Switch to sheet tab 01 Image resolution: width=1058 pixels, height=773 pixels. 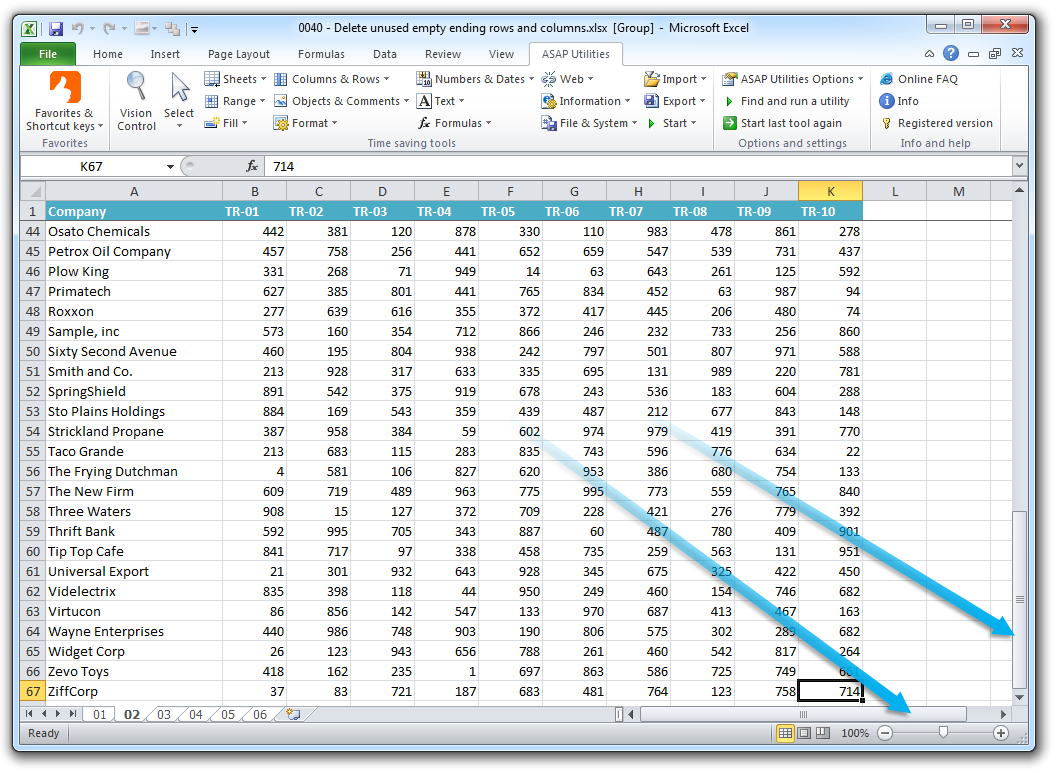(x=99, y=714)
